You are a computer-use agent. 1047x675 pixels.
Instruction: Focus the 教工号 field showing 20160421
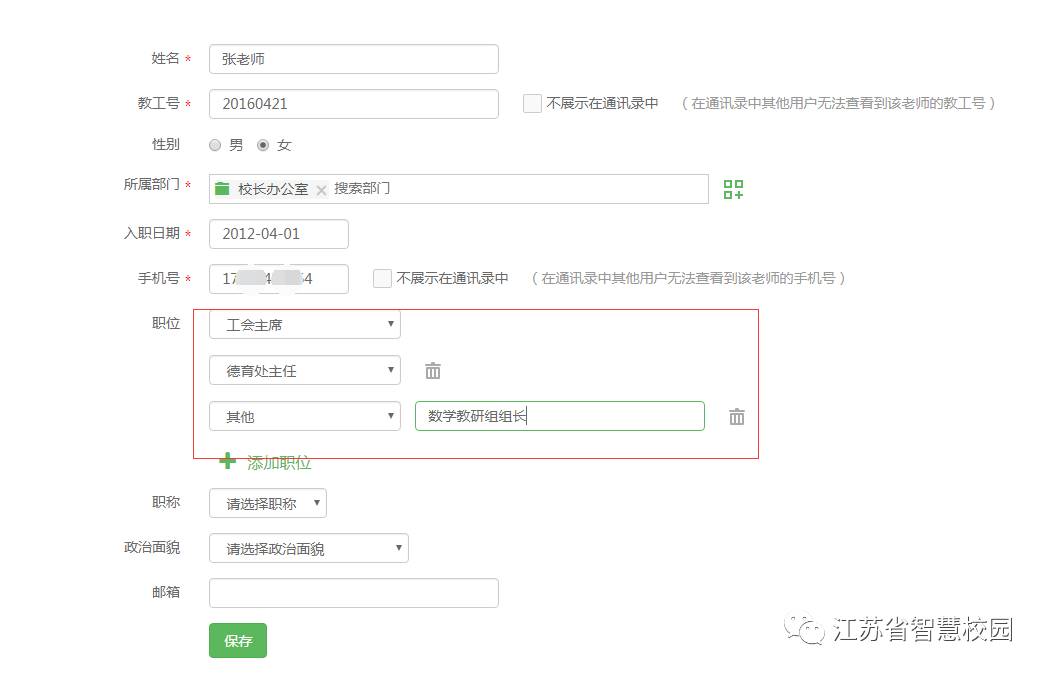pyautogui.click(x=354, y=103)
